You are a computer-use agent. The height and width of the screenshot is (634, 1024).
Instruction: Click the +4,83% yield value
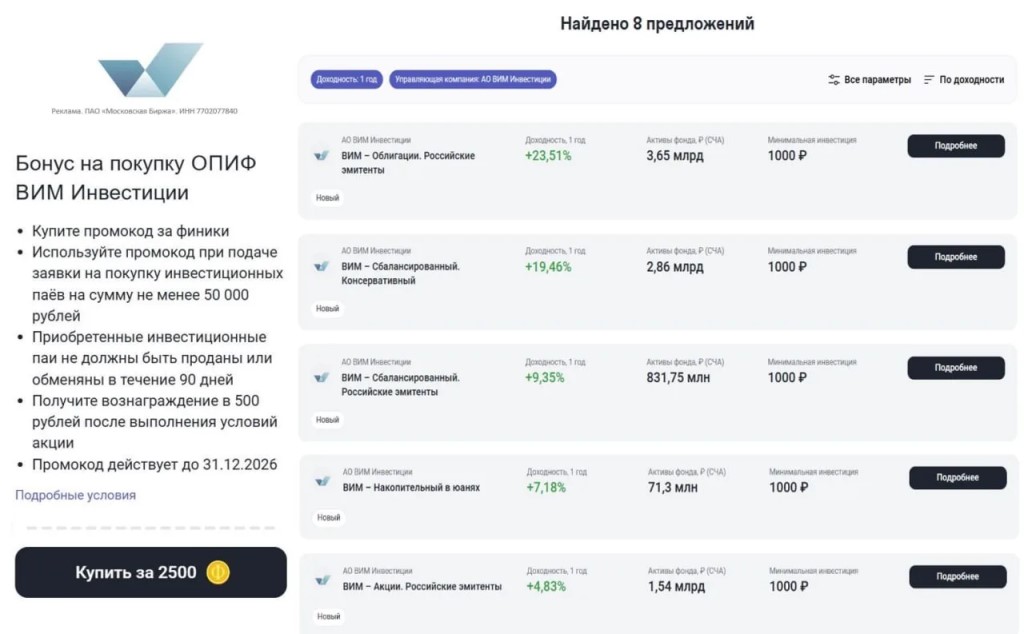(x=546, y=586)
